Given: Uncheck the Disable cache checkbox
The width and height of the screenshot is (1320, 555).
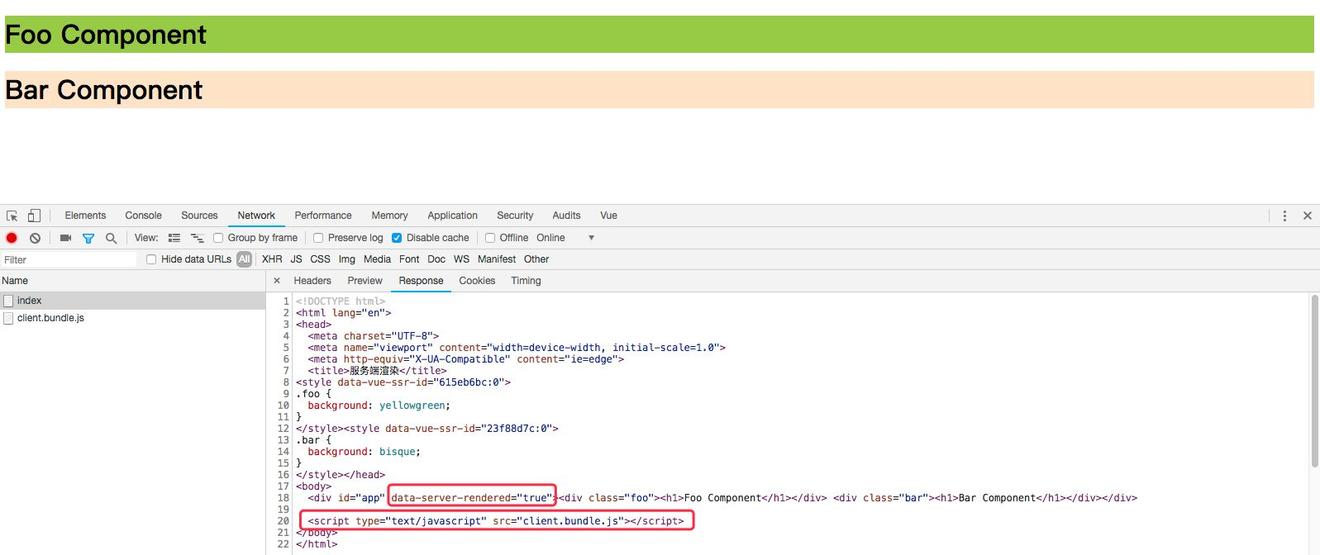Looking at the screenshot, I should click(x=397, y=238).
